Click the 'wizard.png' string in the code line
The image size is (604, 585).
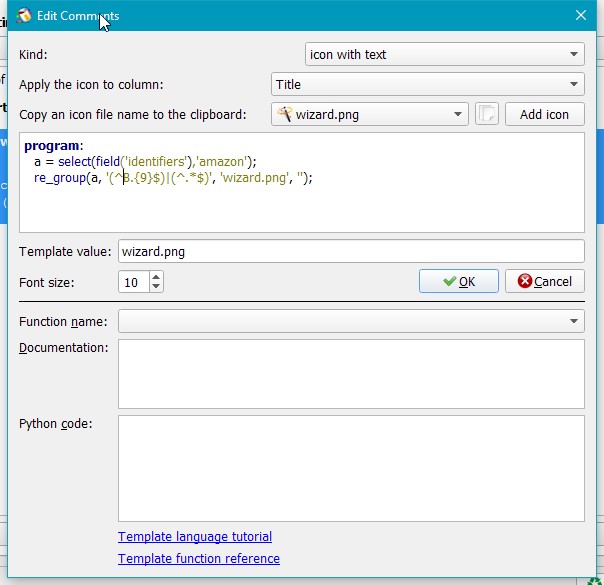point(255,178)
